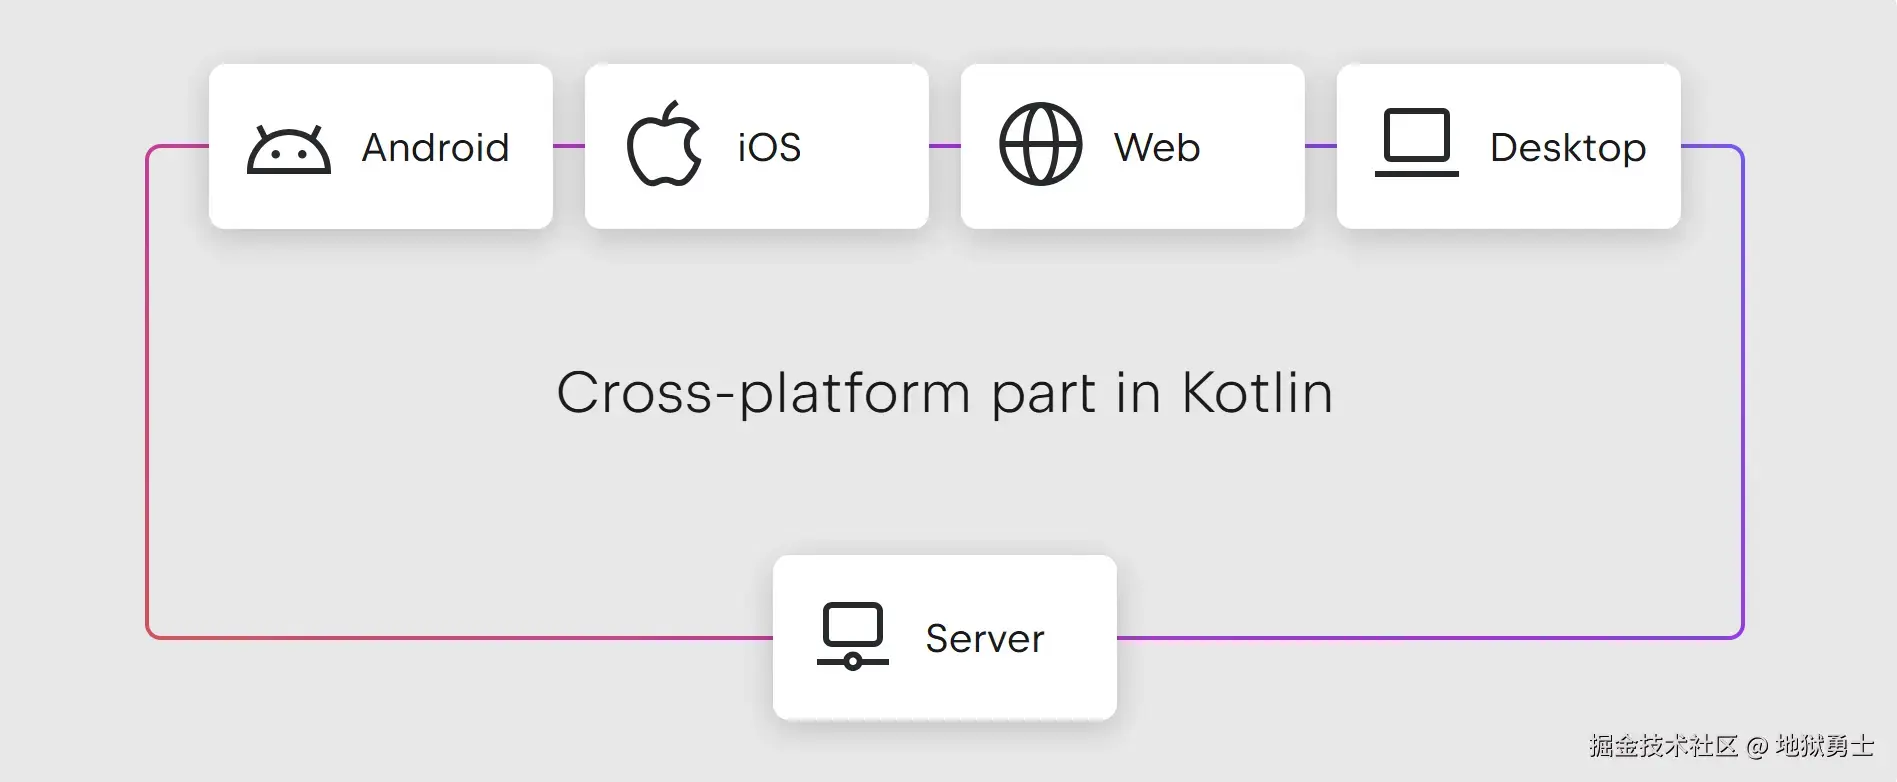Select the Android label text
The height and width of the screenshot is (782, 1897).
click(436, 148)
